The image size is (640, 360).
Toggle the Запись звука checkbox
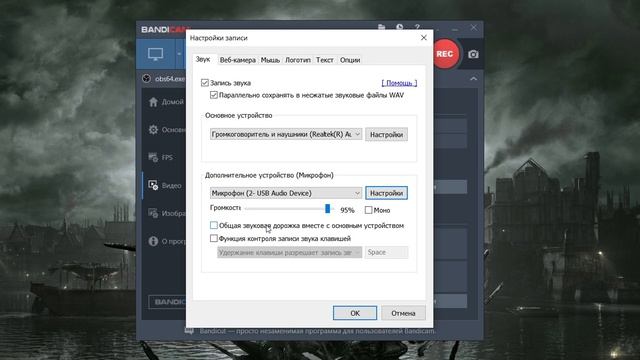(205, 83)
